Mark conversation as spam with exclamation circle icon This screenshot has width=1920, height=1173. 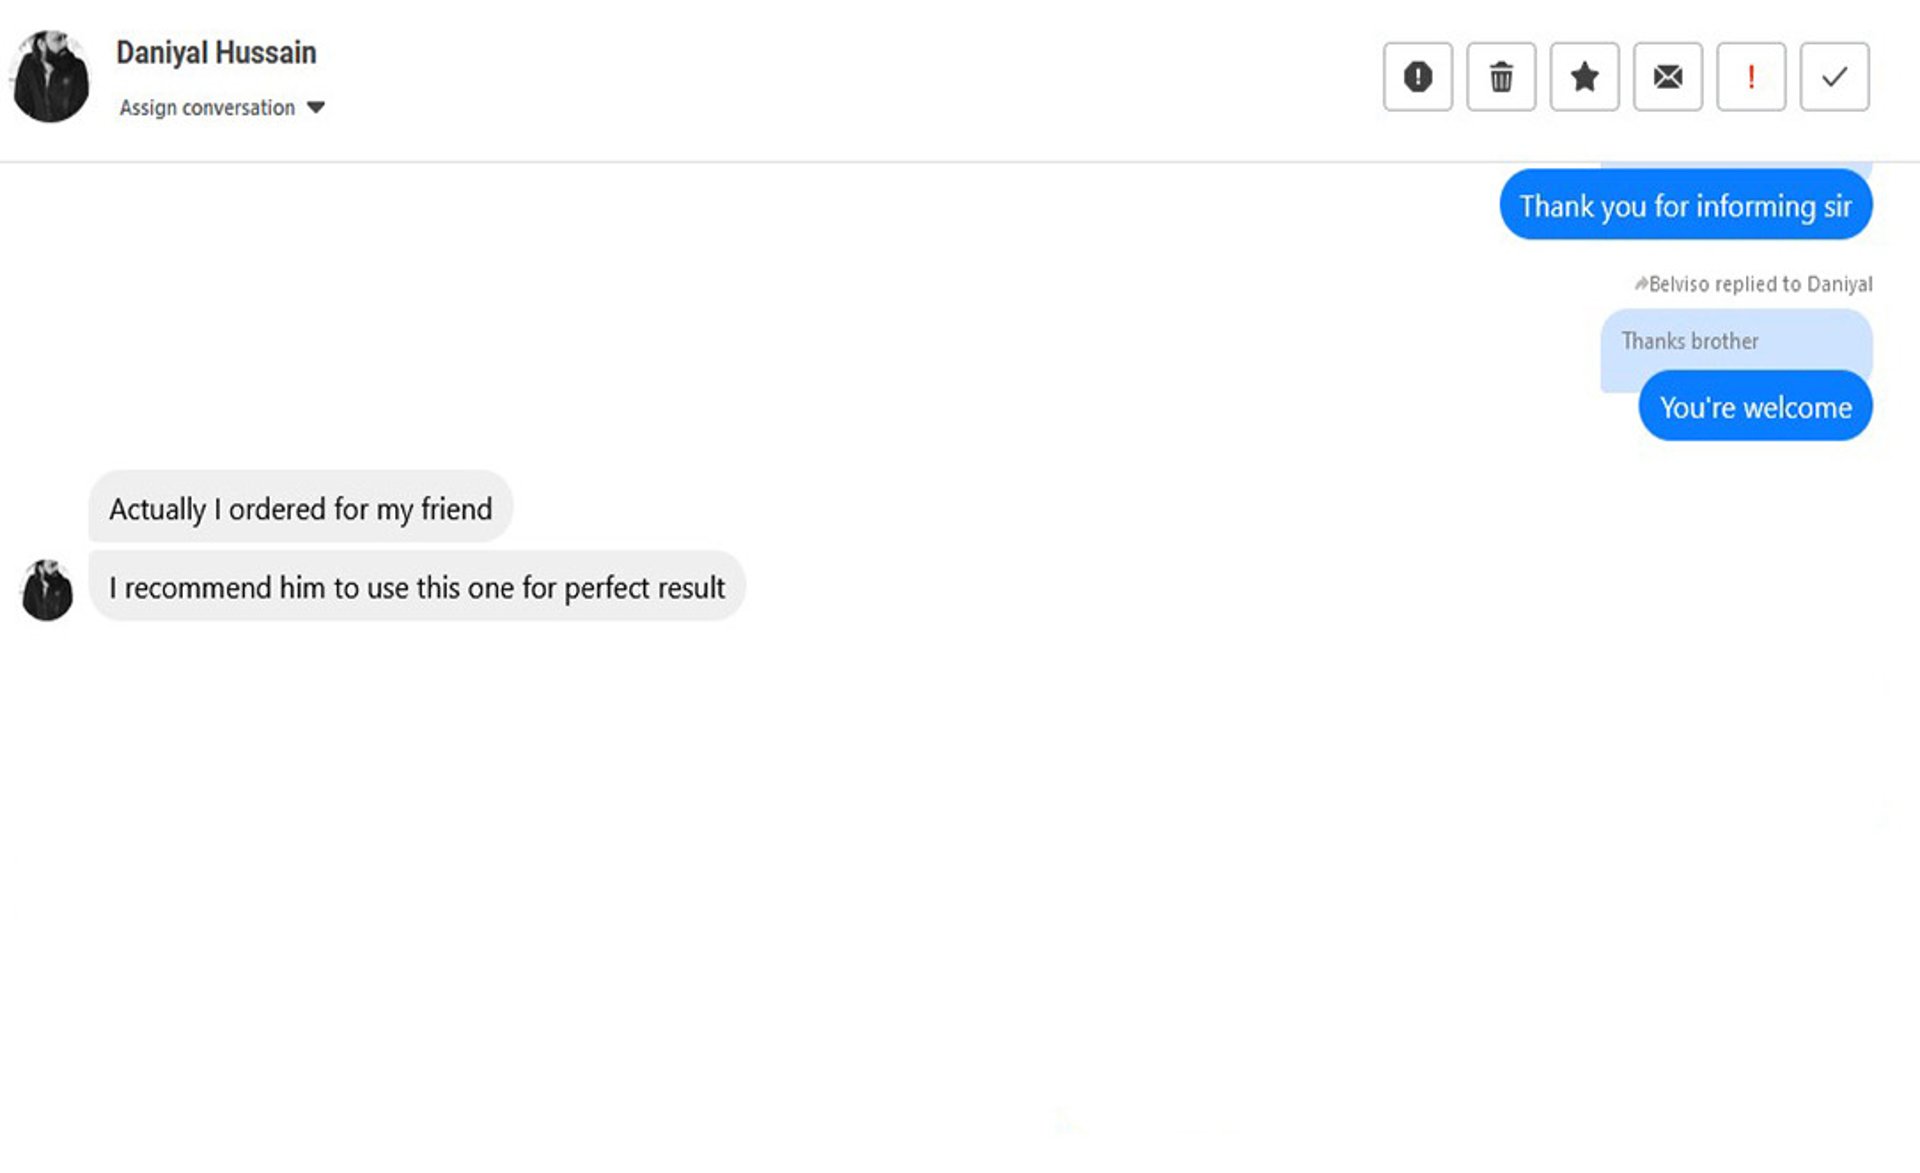pos(1417,77)
